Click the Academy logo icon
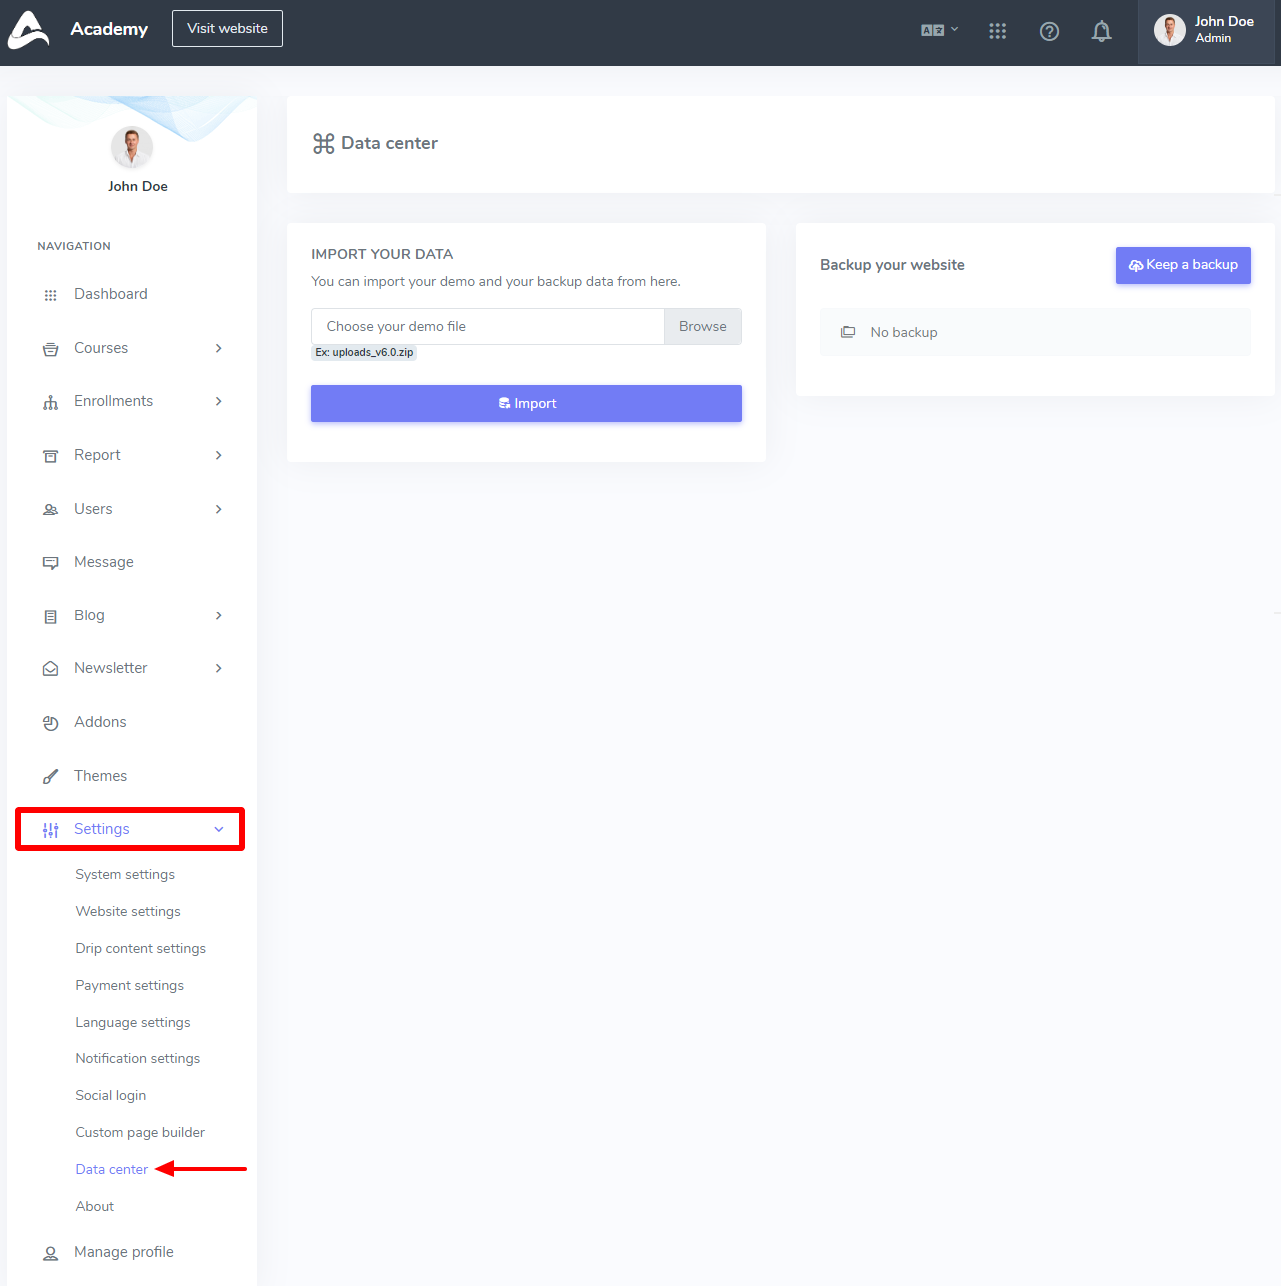Image resolution: width=1281 pixels, height=1286 pixels. pos(29,30)
